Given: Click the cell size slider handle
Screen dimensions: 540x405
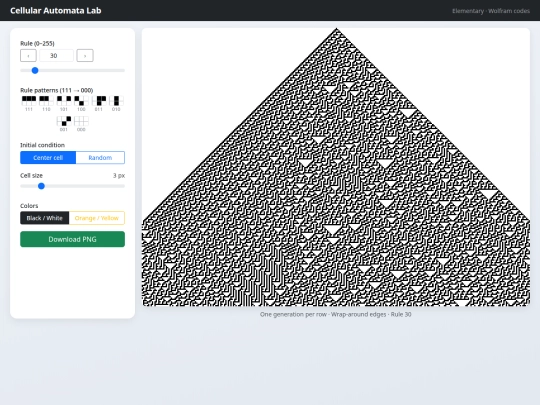Looking at the screenshot, I should [41, 186].
